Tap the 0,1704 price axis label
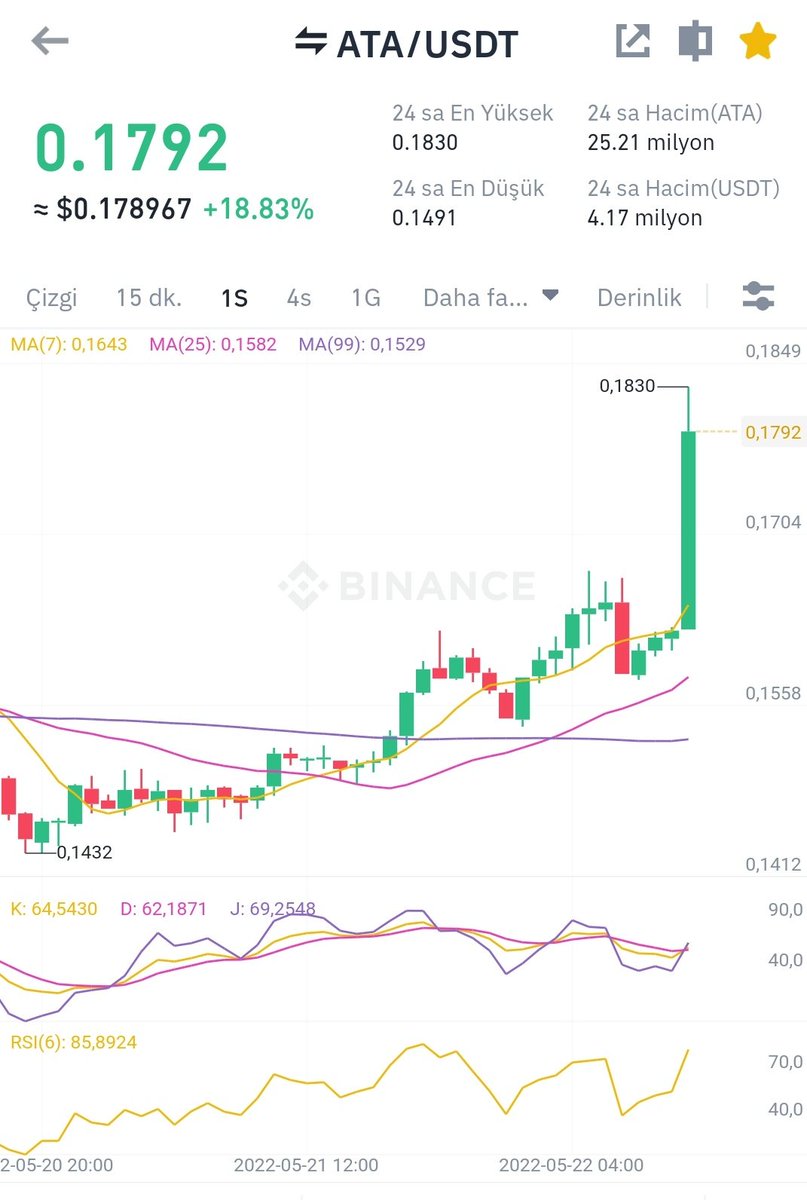 (773, 521)
